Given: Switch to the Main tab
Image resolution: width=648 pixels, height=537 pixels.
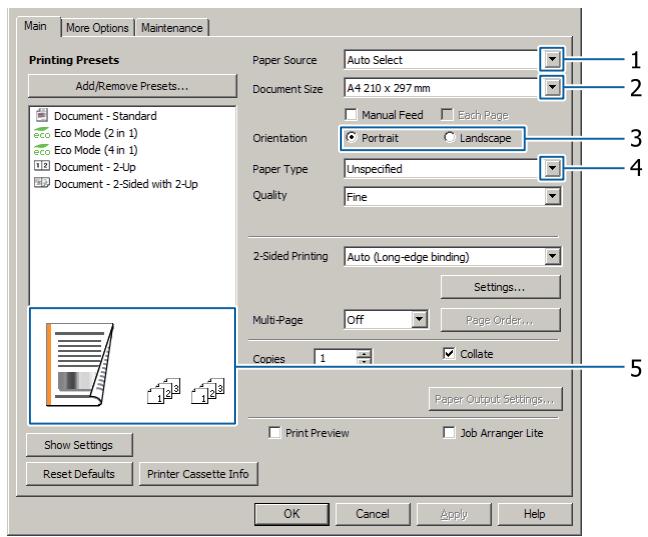Looking at the screenshot, I should [36, 26].
